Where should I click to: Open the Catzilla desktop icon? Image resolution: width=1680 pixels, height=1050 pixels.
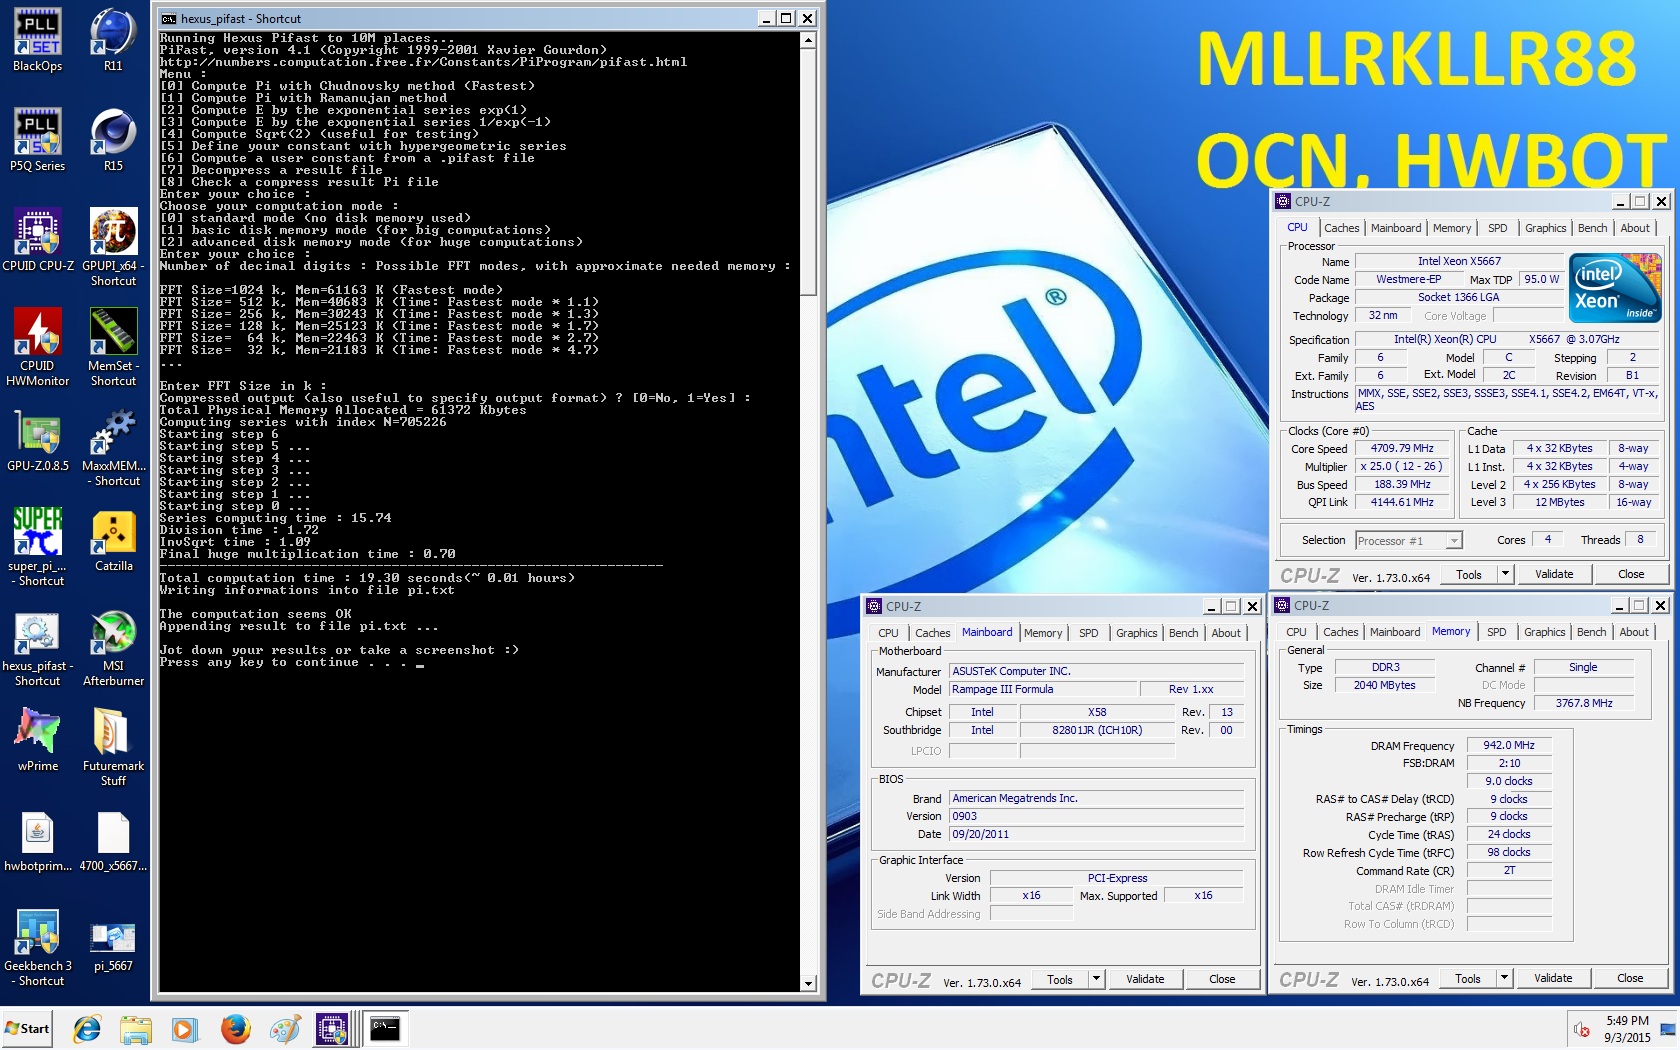click(x=113, y=540)
